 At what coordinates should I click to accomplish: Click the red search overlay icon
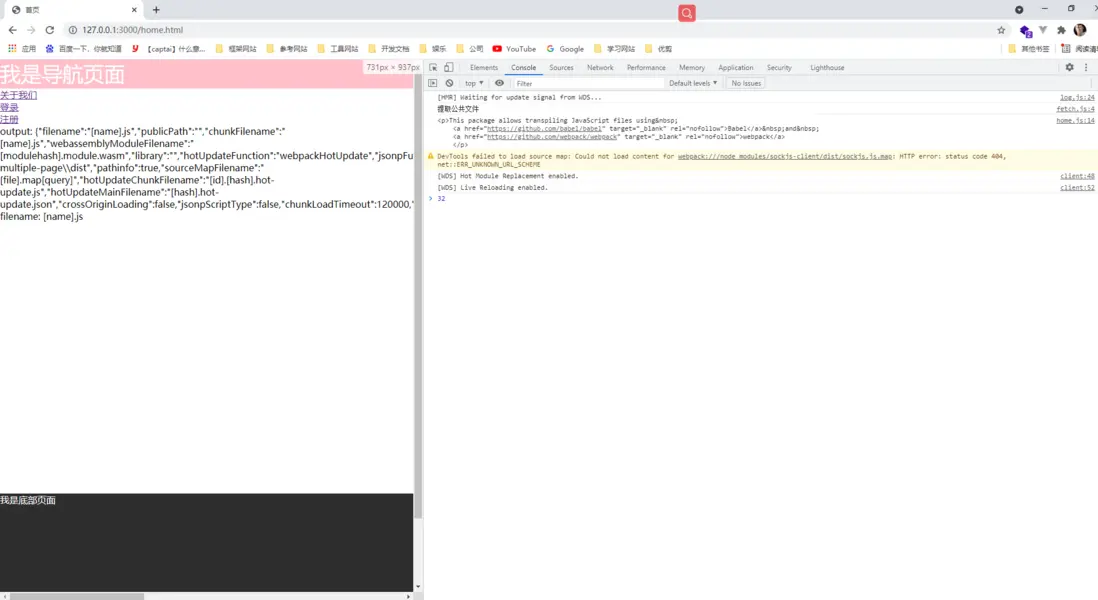[x=687, y=13]
